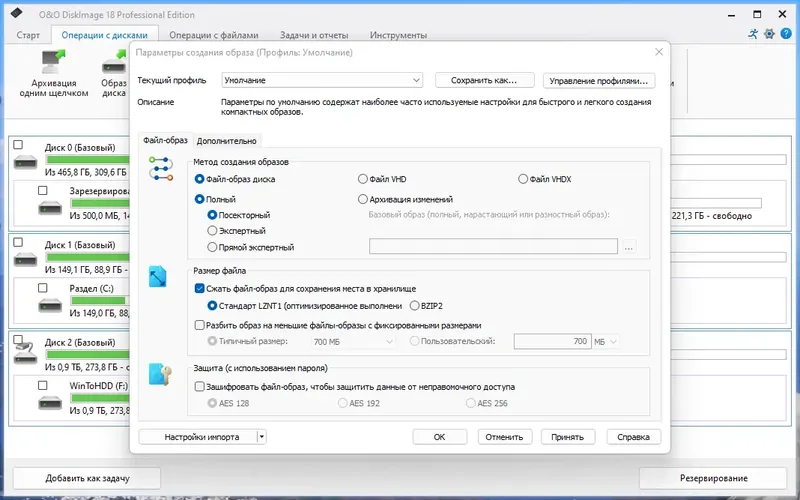
Task: Expand Настройки импорта dropdown arrow
Action: (x=261, y=437)
